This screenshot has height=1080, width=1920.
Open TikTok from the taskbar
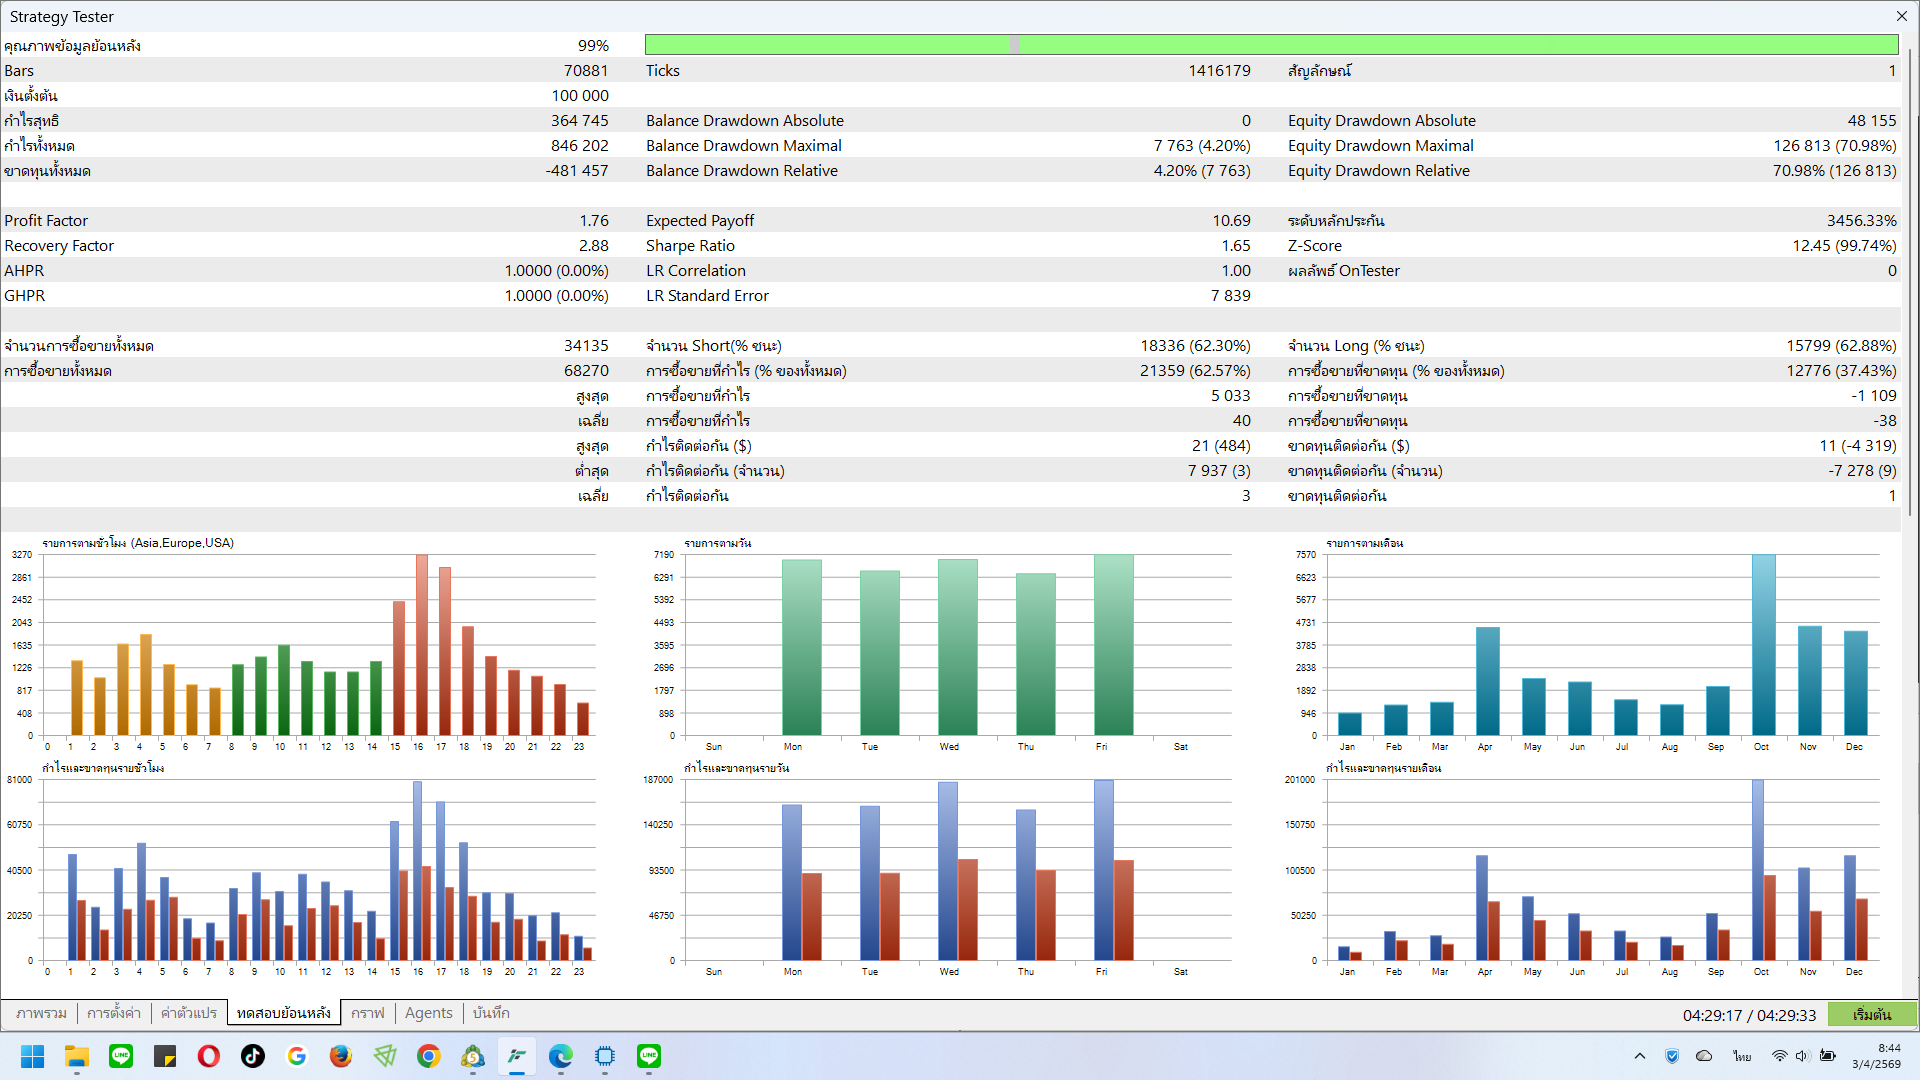pyautogui.click(x=253, y=1056)
